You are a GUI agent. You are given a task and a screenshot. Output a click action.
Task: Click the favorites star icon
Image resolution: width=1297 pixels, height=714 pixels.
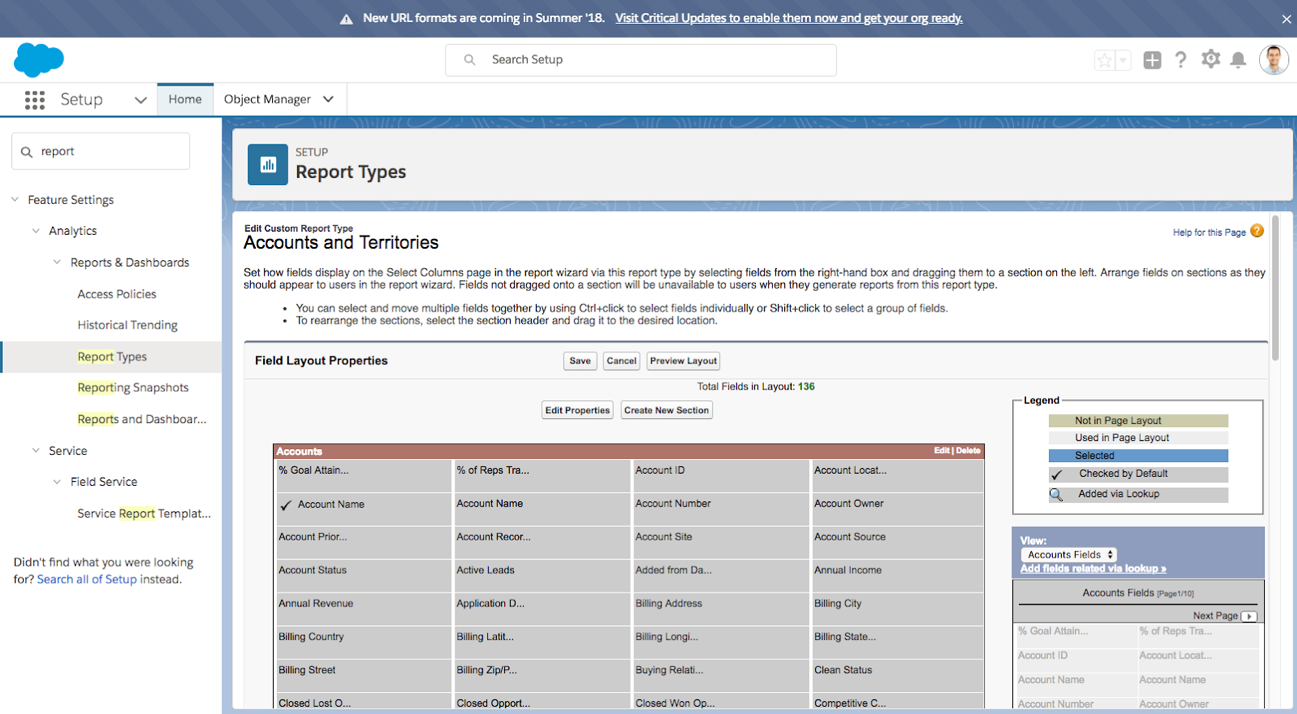(x=1104, y=60)
